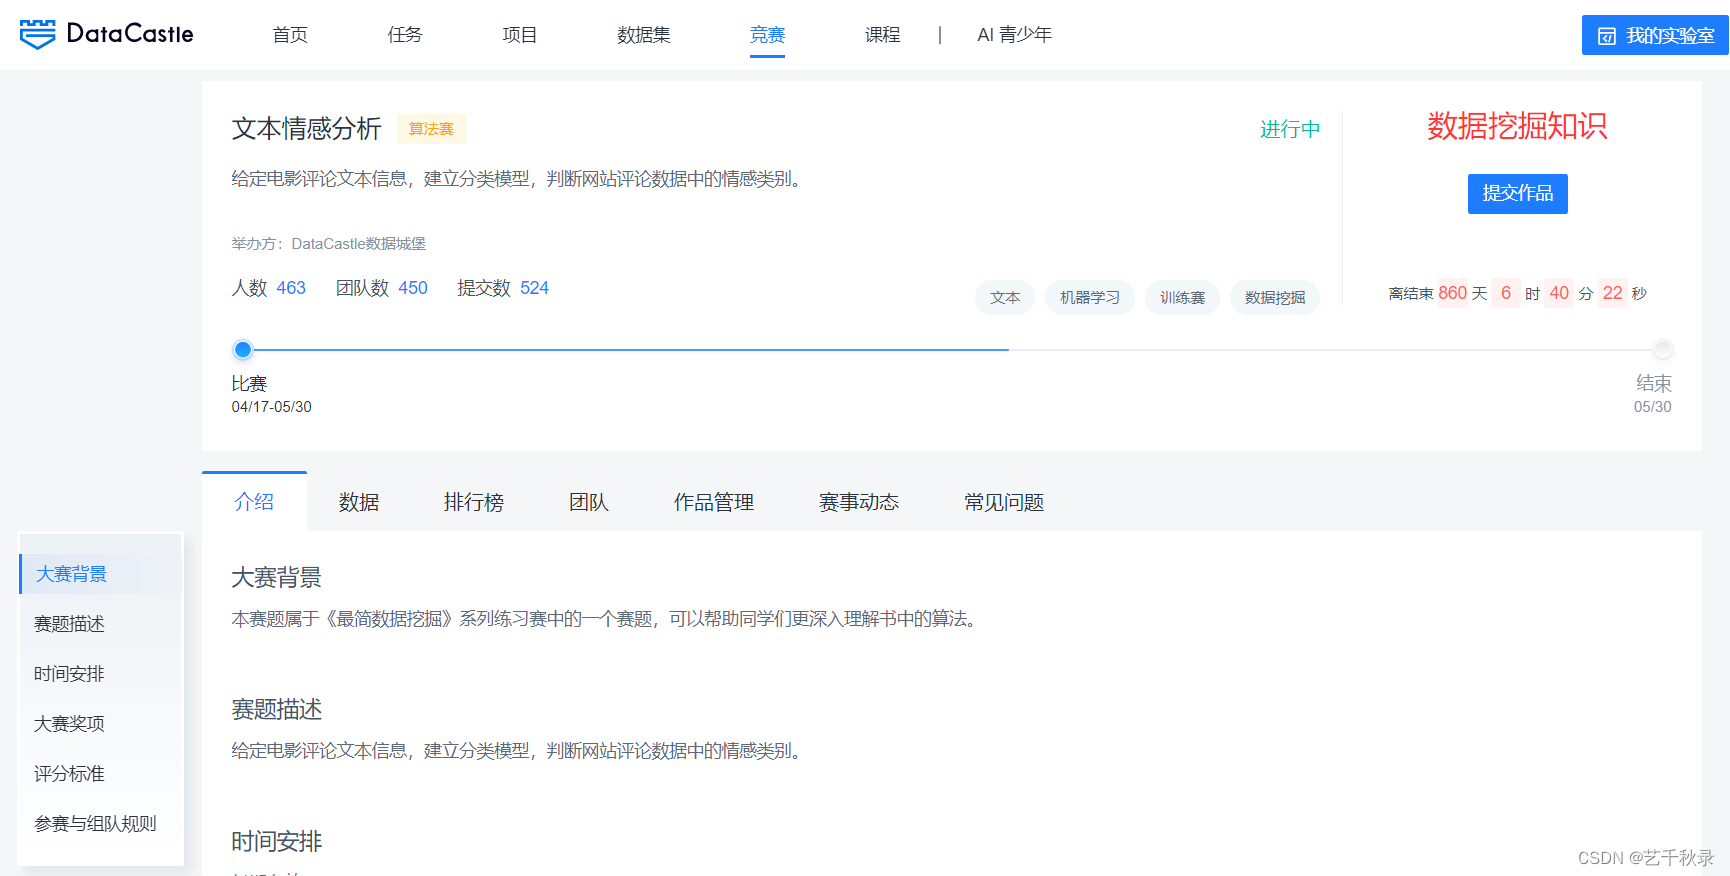This screenshot has height=876, width=1730.
Task: Click the 人数 463 count
Action: (268, 288)
